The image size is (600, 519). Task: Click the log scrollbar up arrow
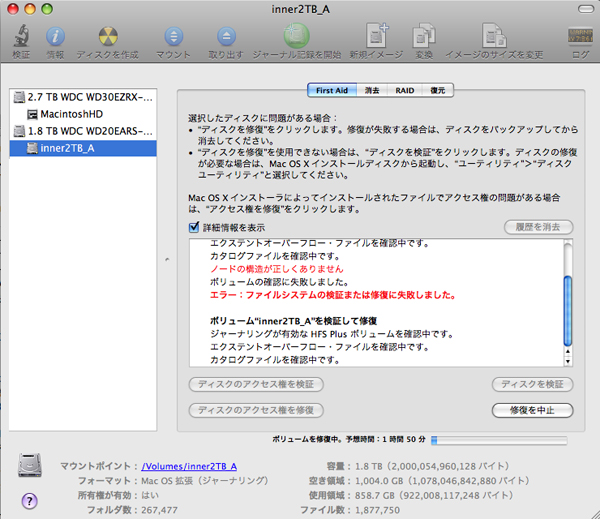point(568,351)
